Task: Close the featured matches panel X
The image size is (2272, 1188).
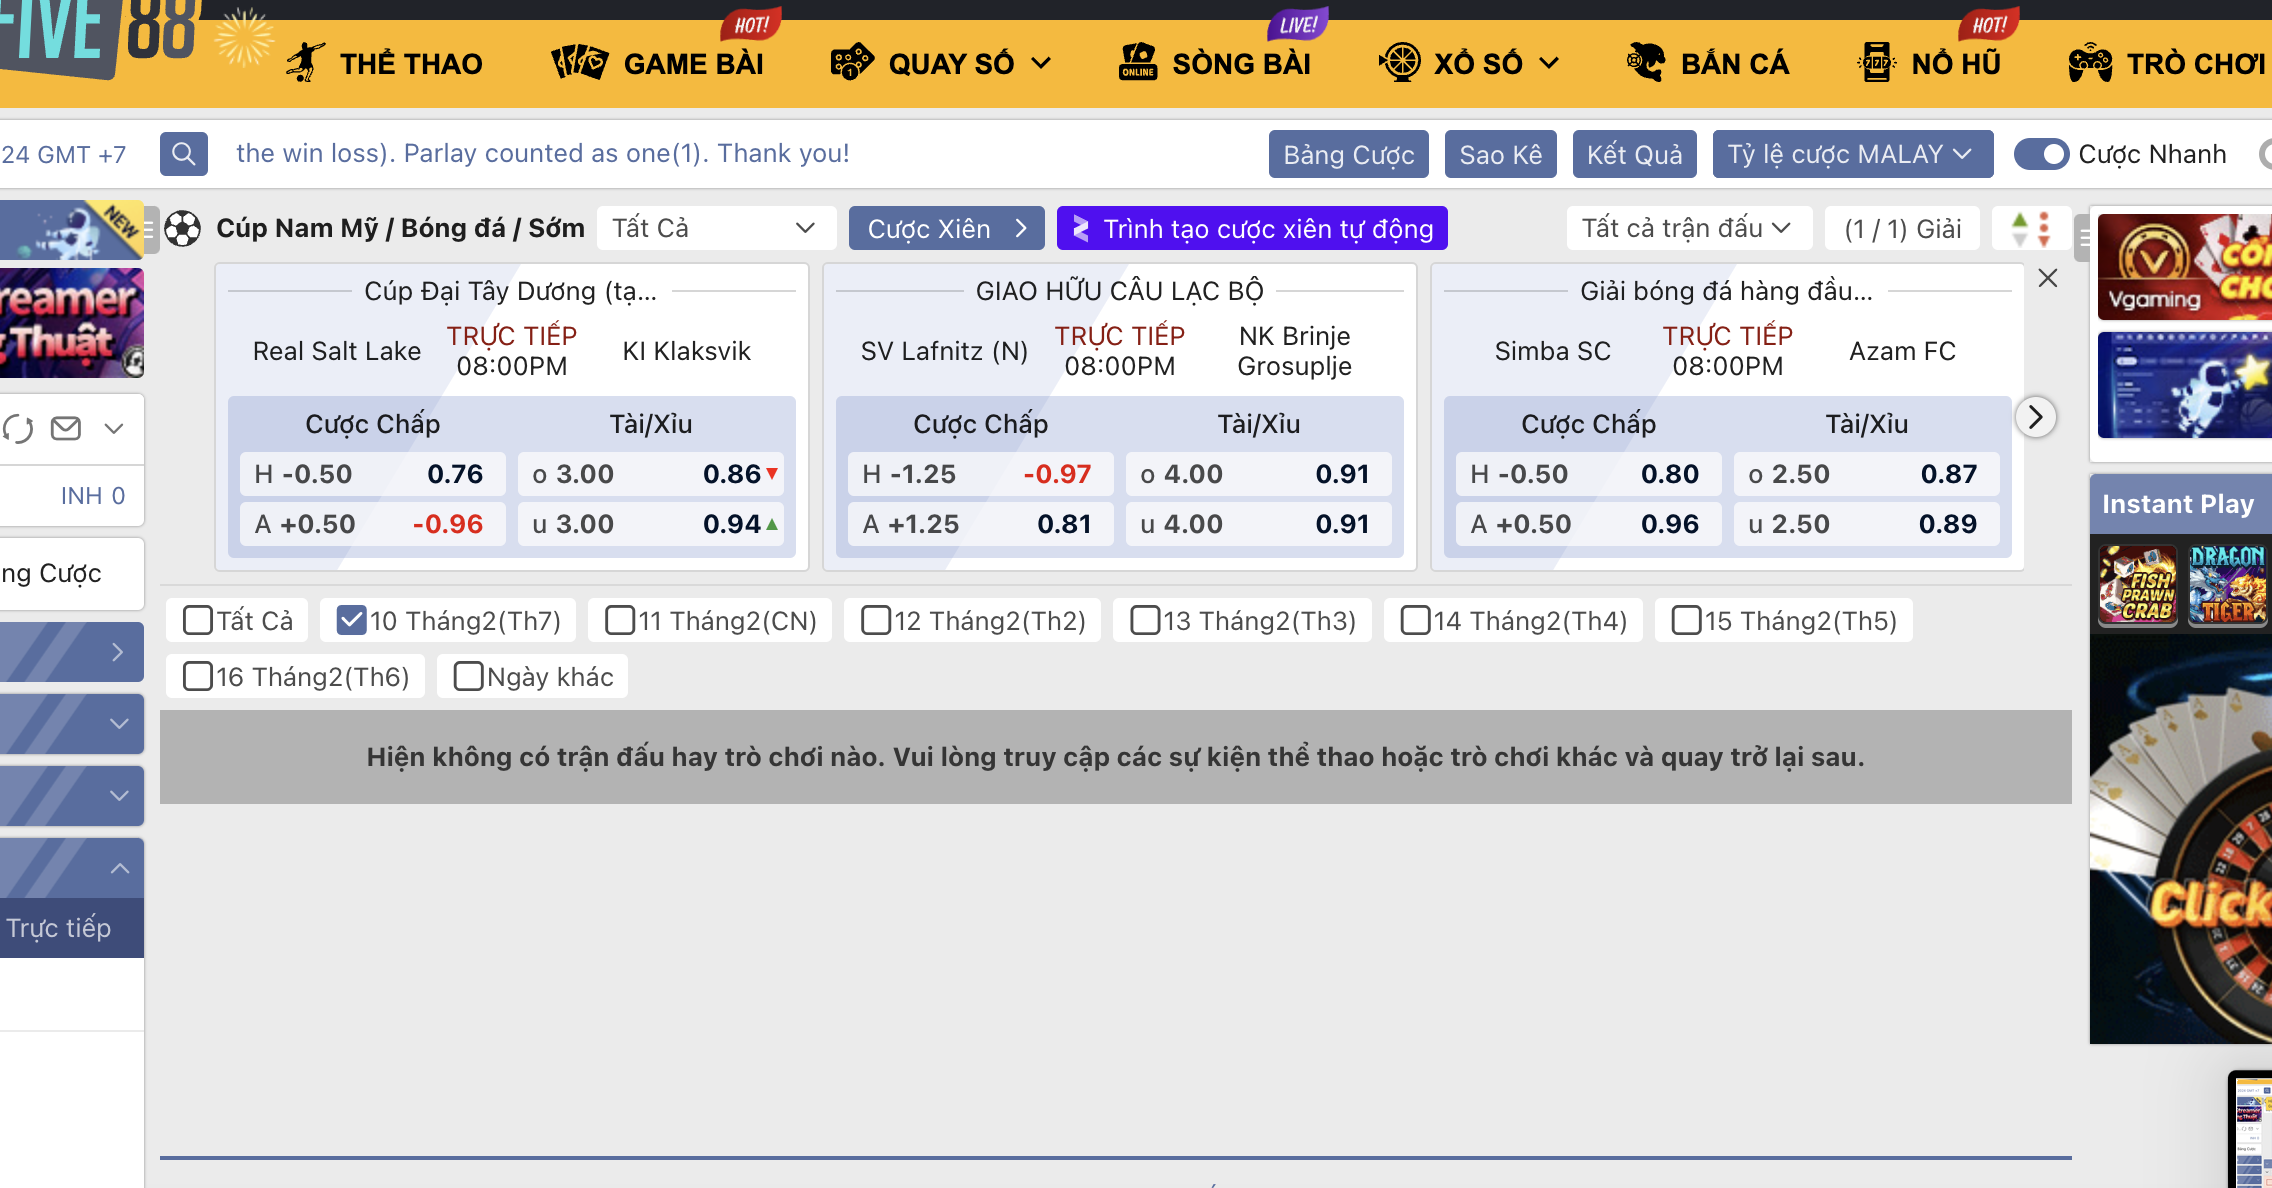Action: [x=2047, y=278]
